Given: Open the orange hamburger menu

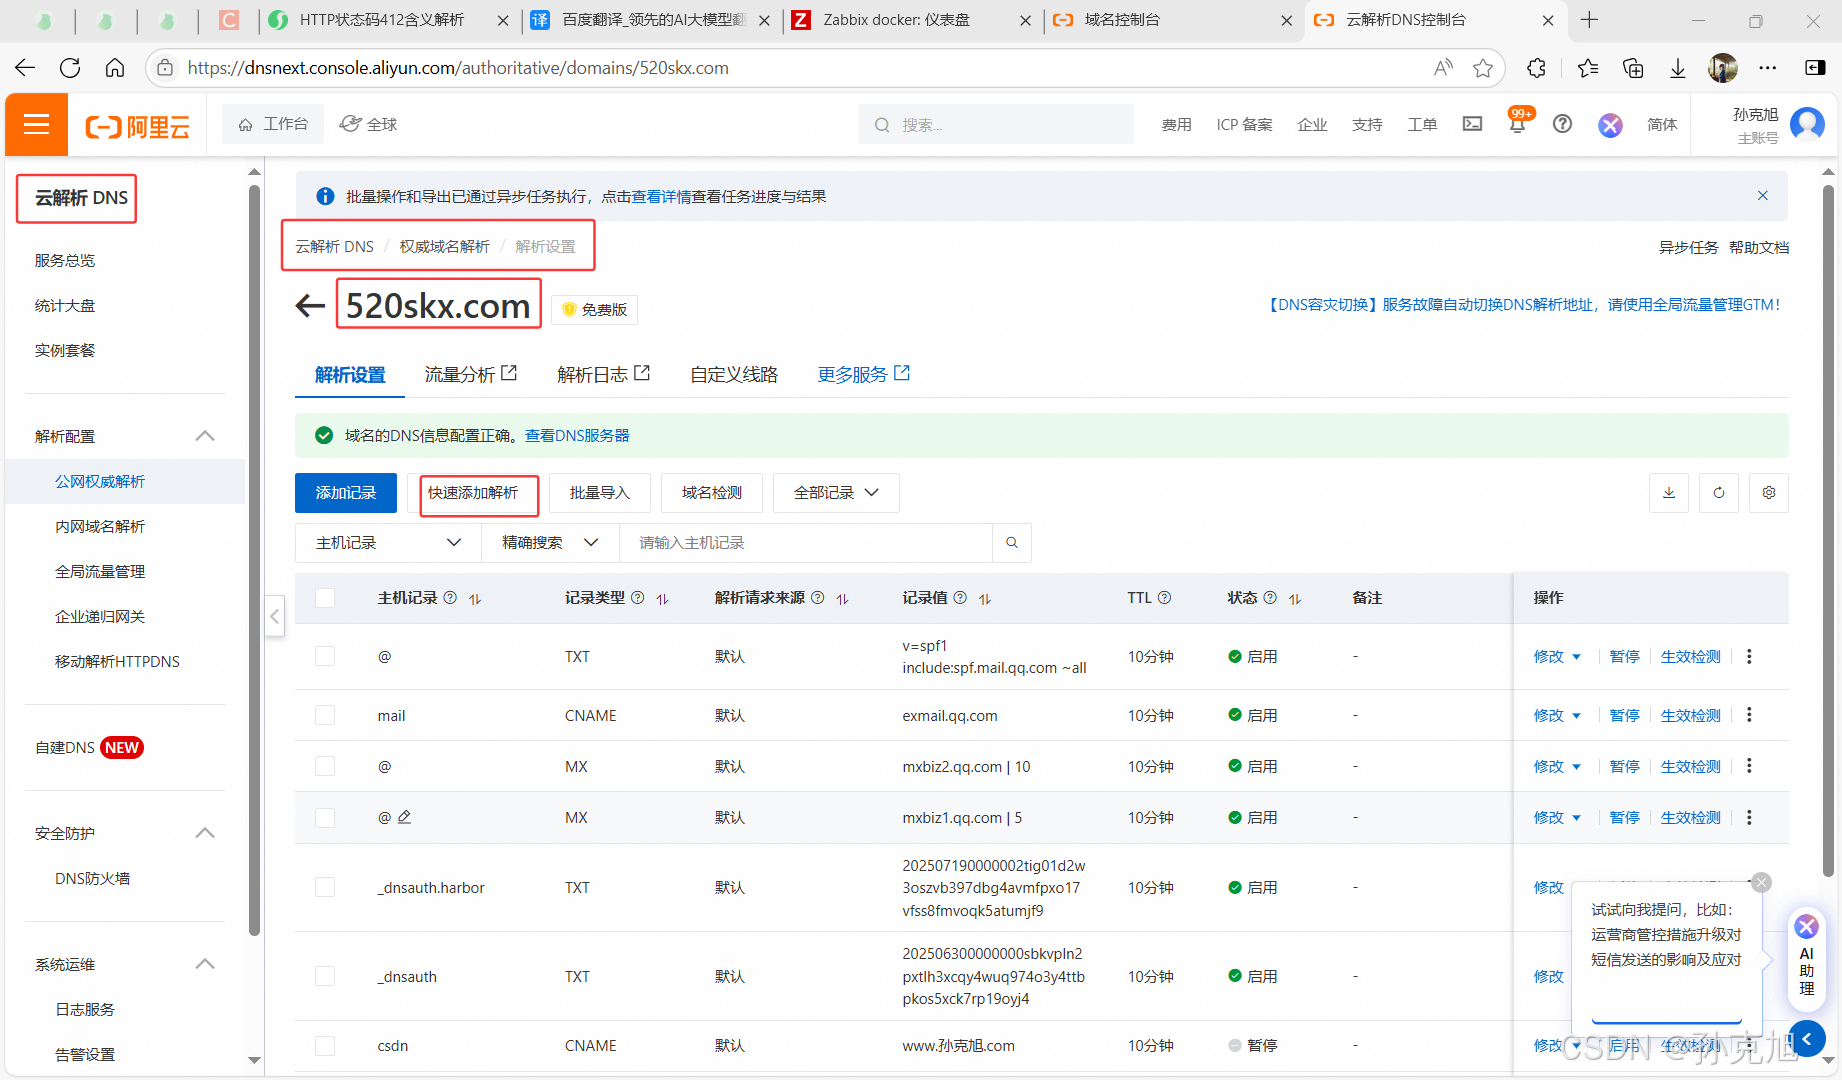Looking at the screenshot, I should click(x=36, y=125).
